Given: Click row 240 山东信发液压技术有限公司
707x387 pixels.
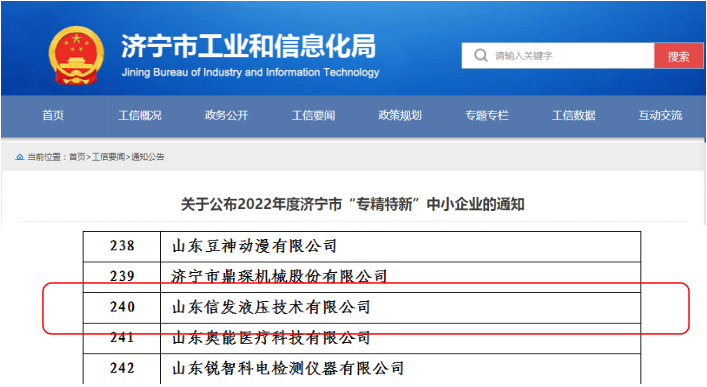Looking at the screenshot, I should 362,308.
